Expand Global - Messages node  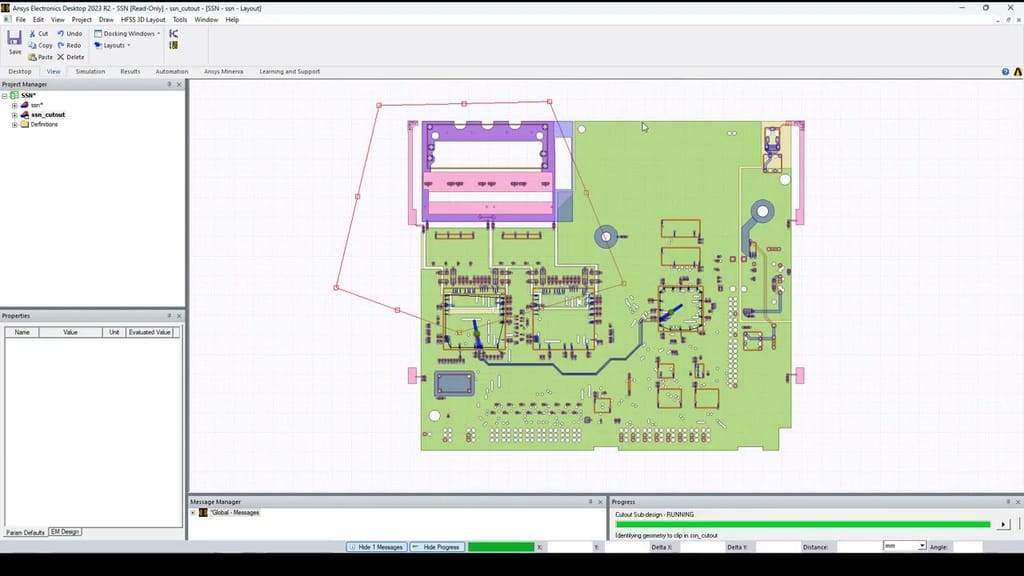[193, 513]
